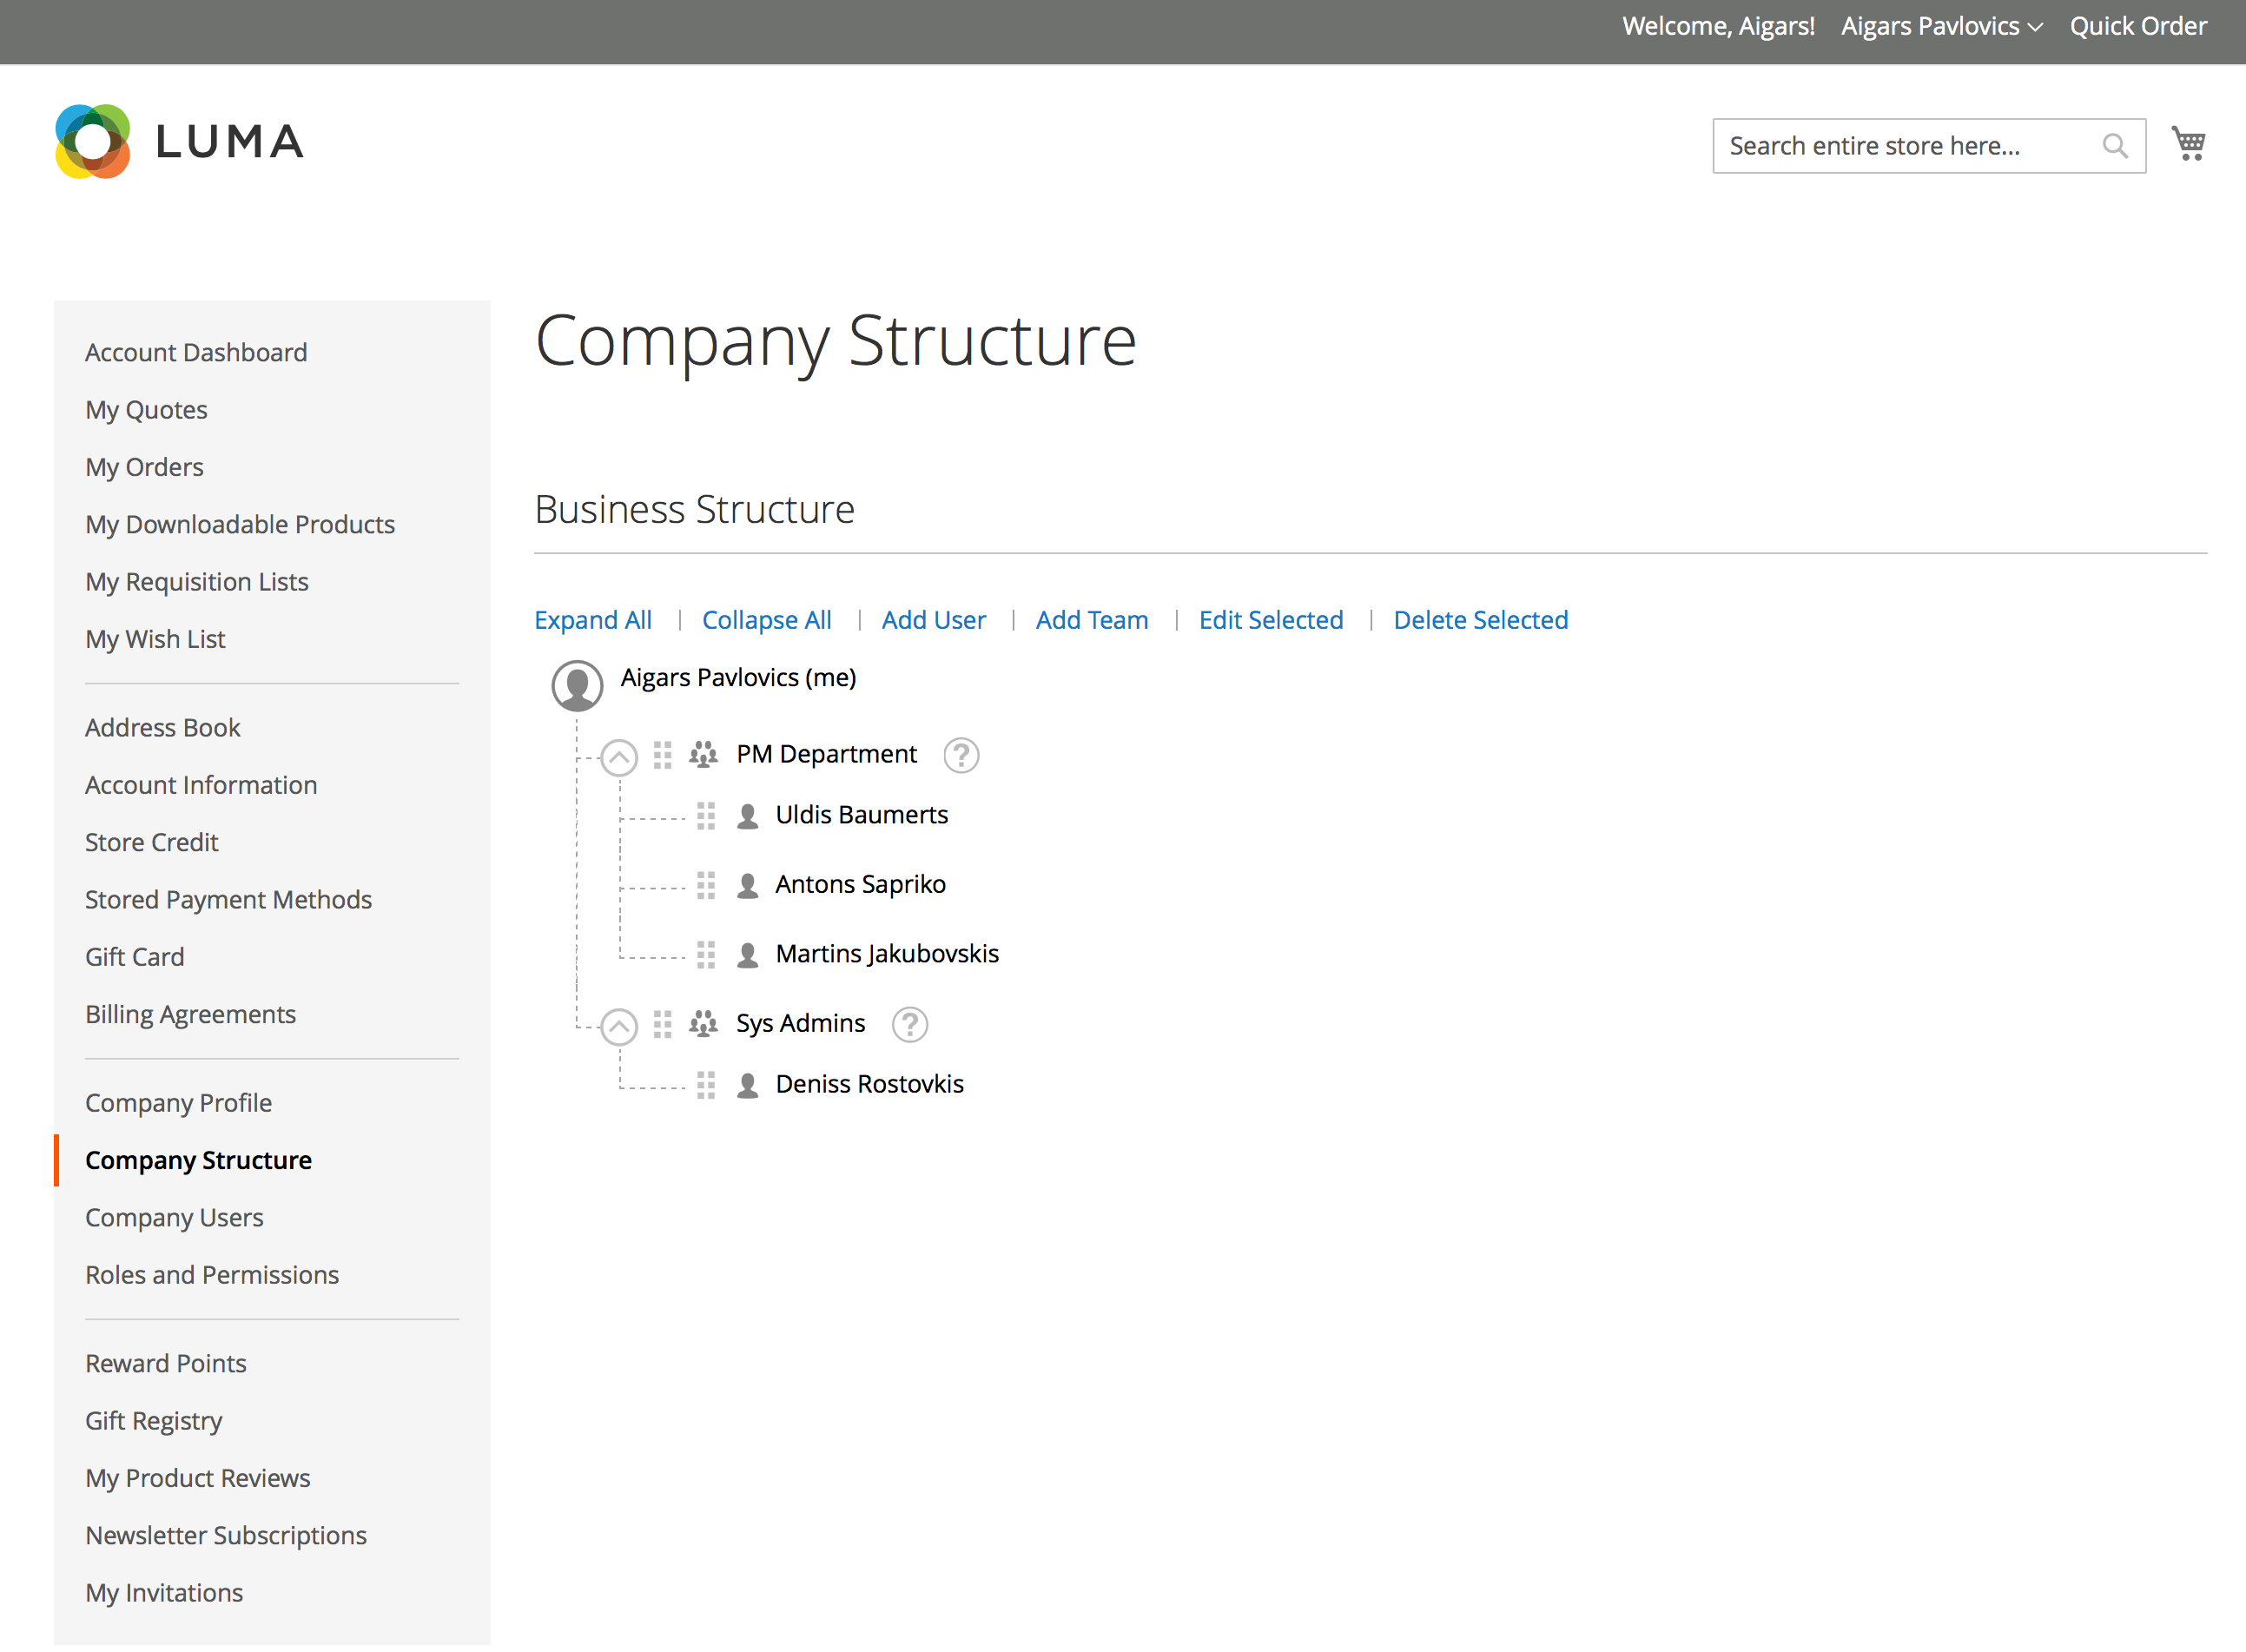Screen dimensions: 2246x1652
Task: Click PM Department help question icon
Action: pyautogui.click(x=961, y=755)
